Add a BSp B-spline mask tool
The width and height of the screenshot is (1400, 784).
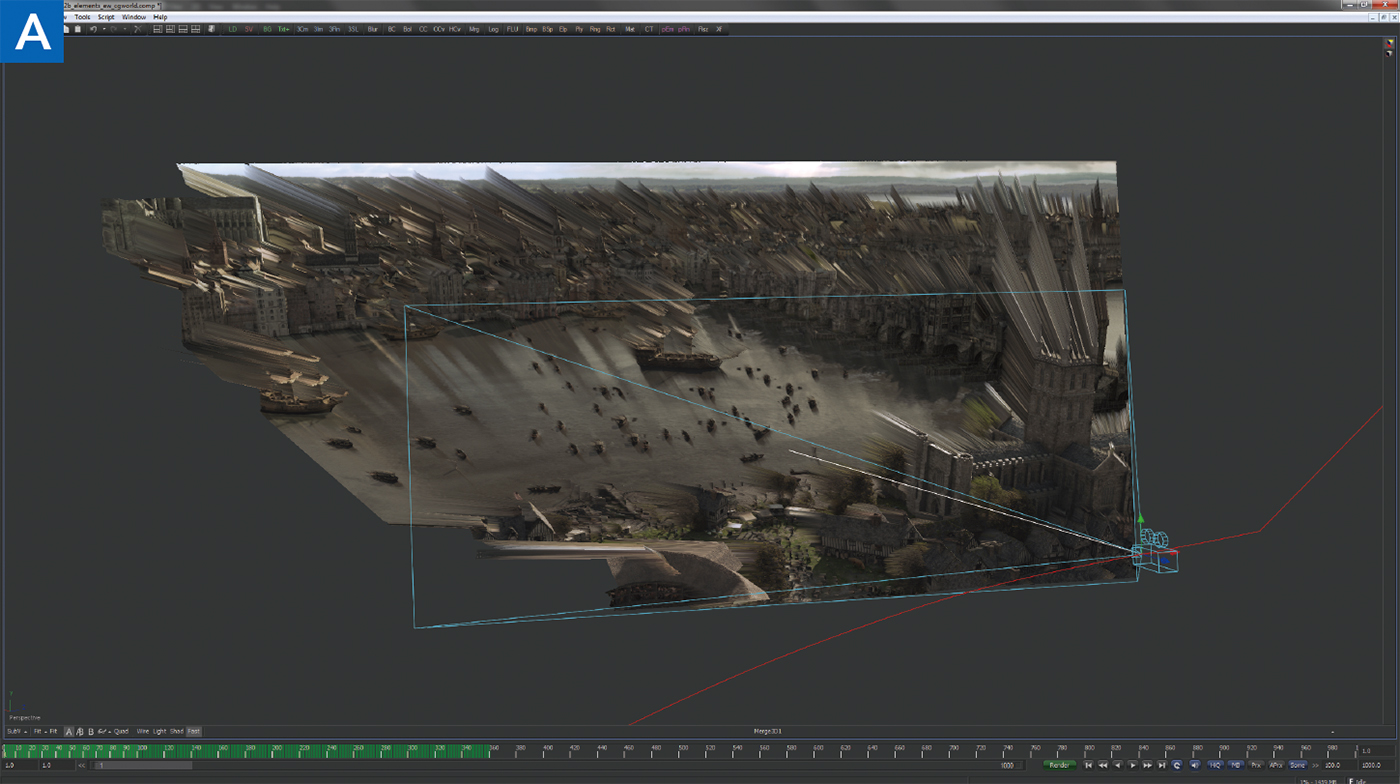[x=547, y=29]
